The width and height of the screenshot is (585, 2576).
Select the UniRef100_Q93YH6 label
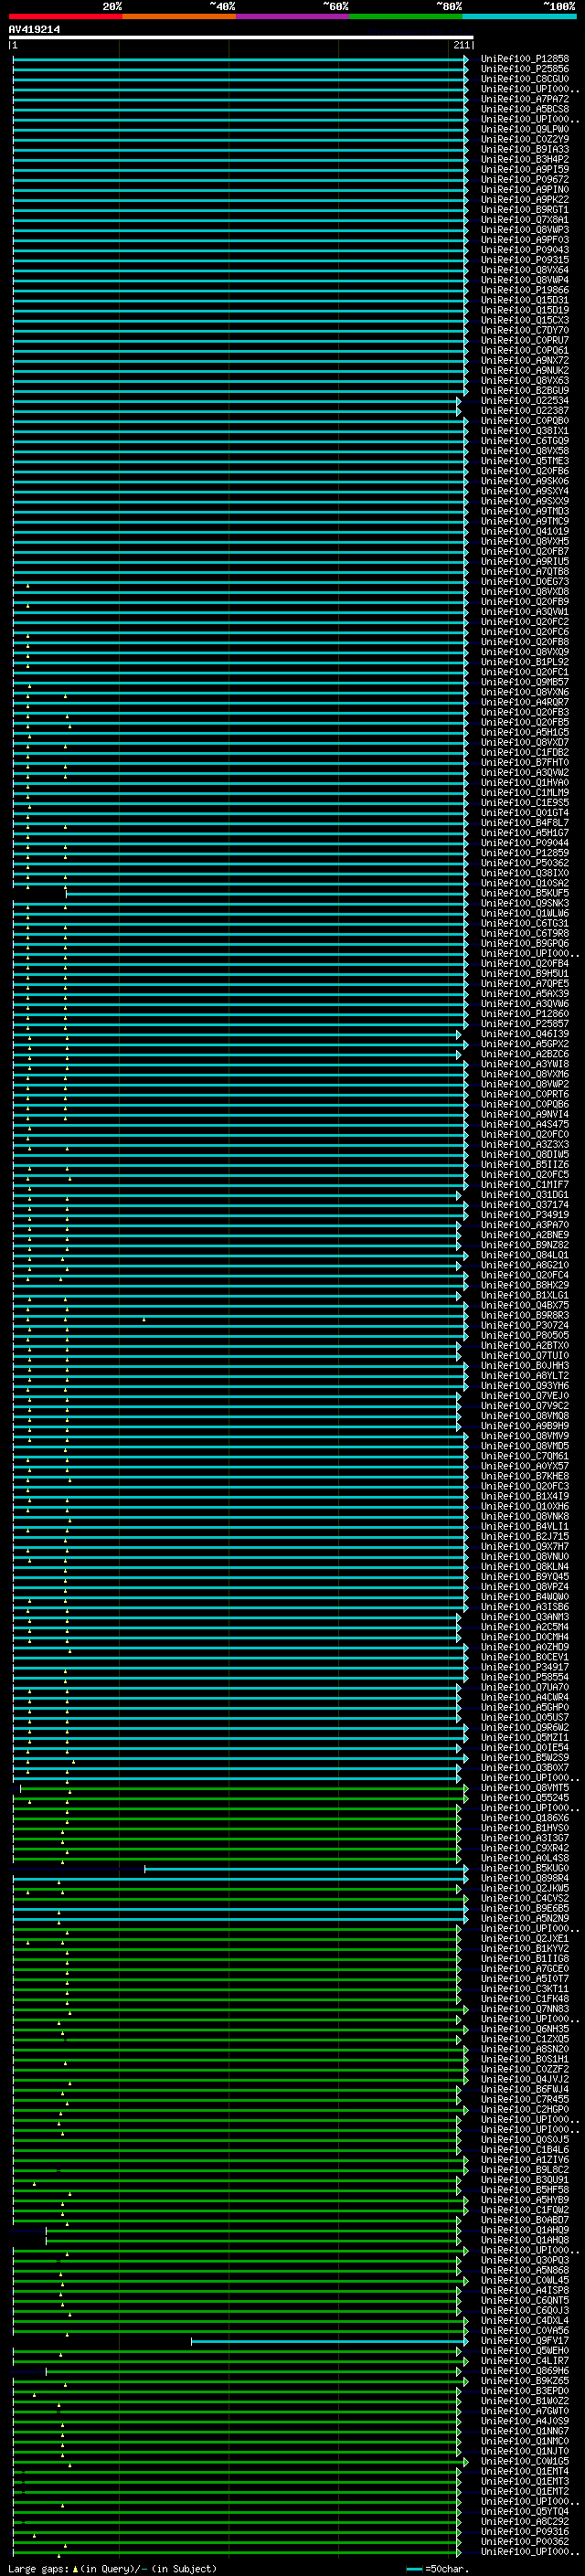(x=525, y=1386)
